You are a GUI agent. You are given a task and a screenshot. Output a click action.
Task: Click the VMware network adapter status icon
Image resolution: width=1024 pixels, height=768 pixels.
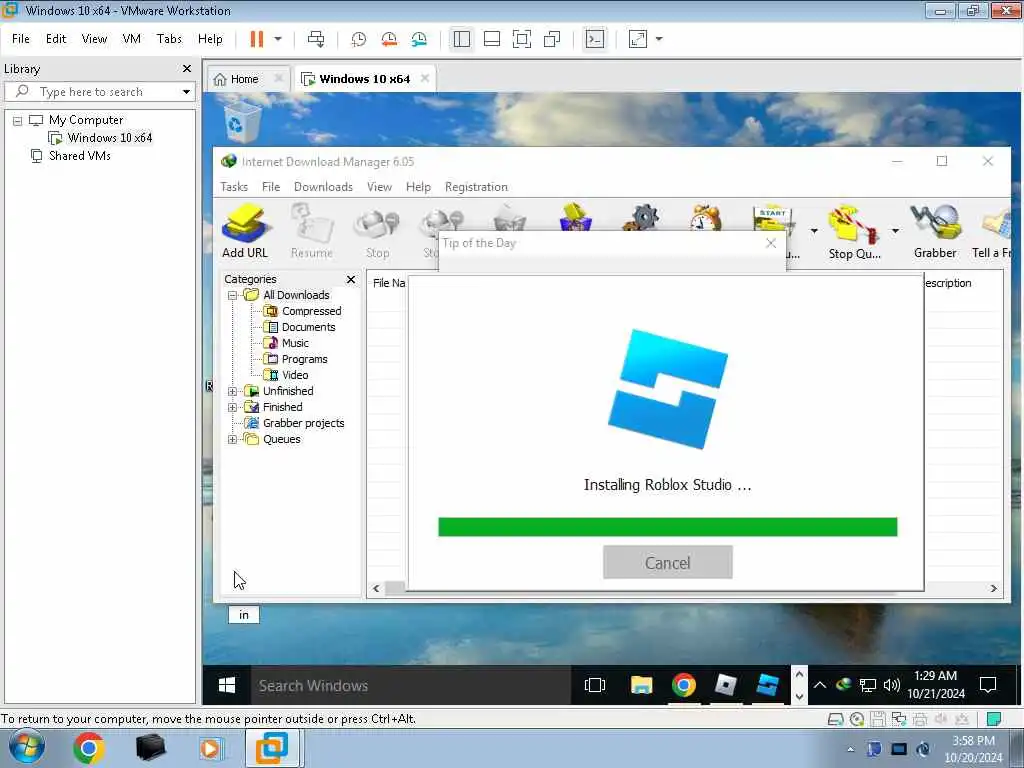(899, 719)
